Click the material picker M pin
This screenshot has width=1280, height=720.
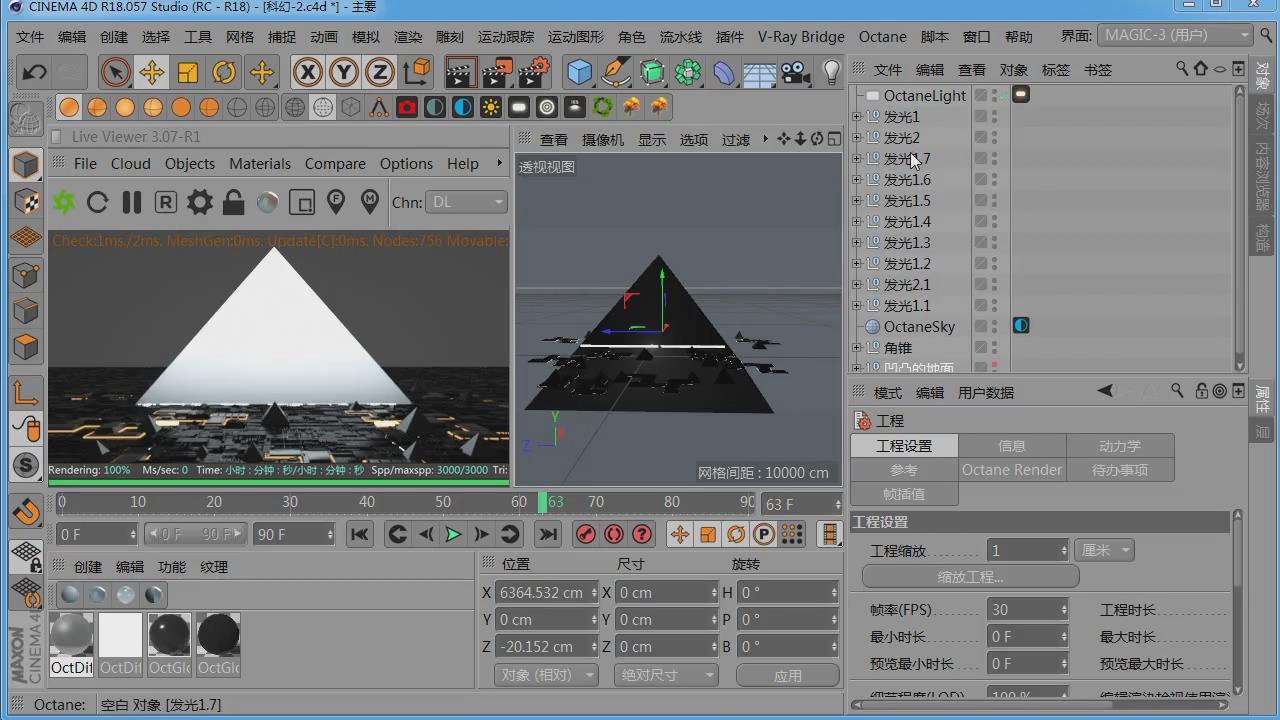click(x=369, y=202)
